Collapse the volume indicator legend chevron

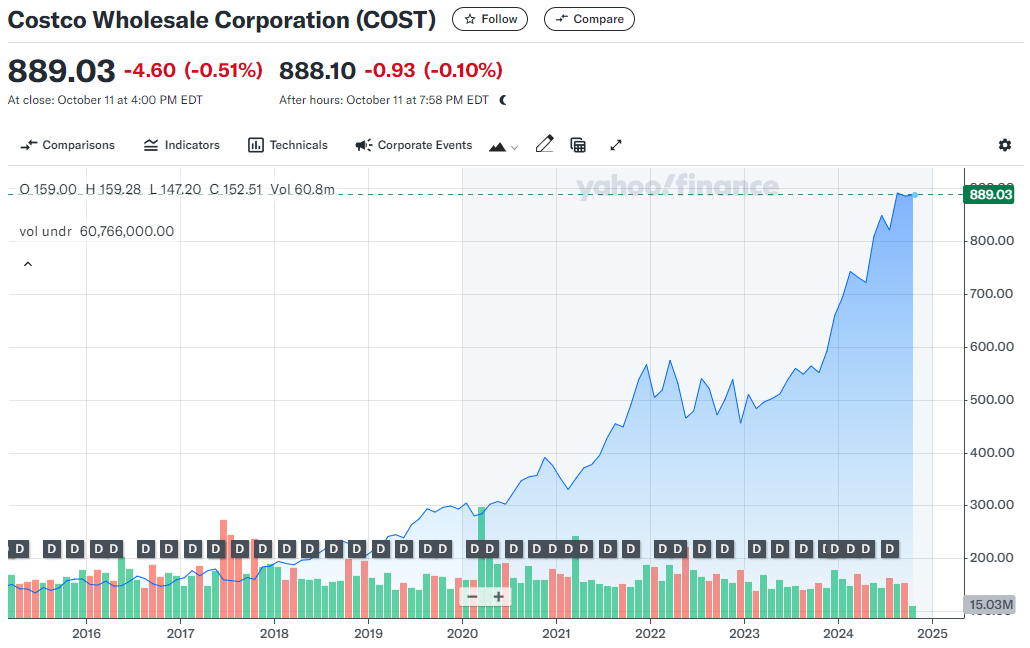tap(28, 264)
